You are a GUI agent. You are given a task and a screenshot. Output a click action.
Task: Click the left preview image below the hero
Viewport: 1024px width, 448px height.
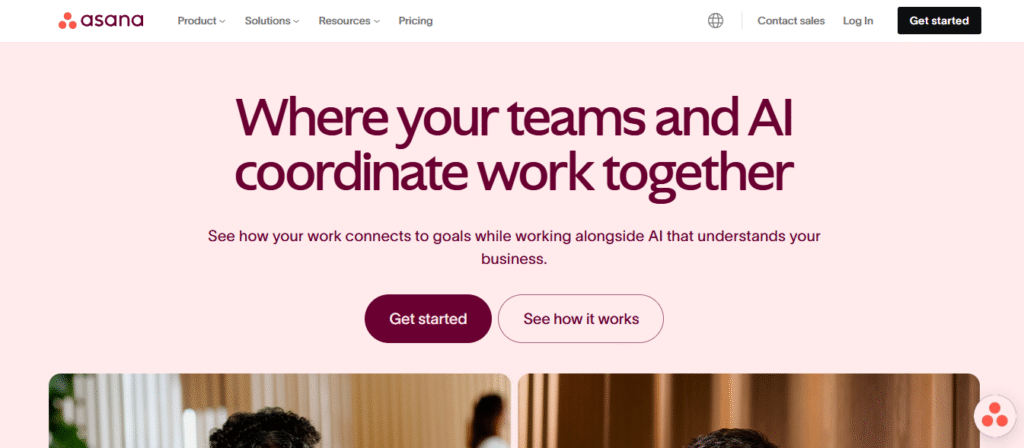(279, 411)
